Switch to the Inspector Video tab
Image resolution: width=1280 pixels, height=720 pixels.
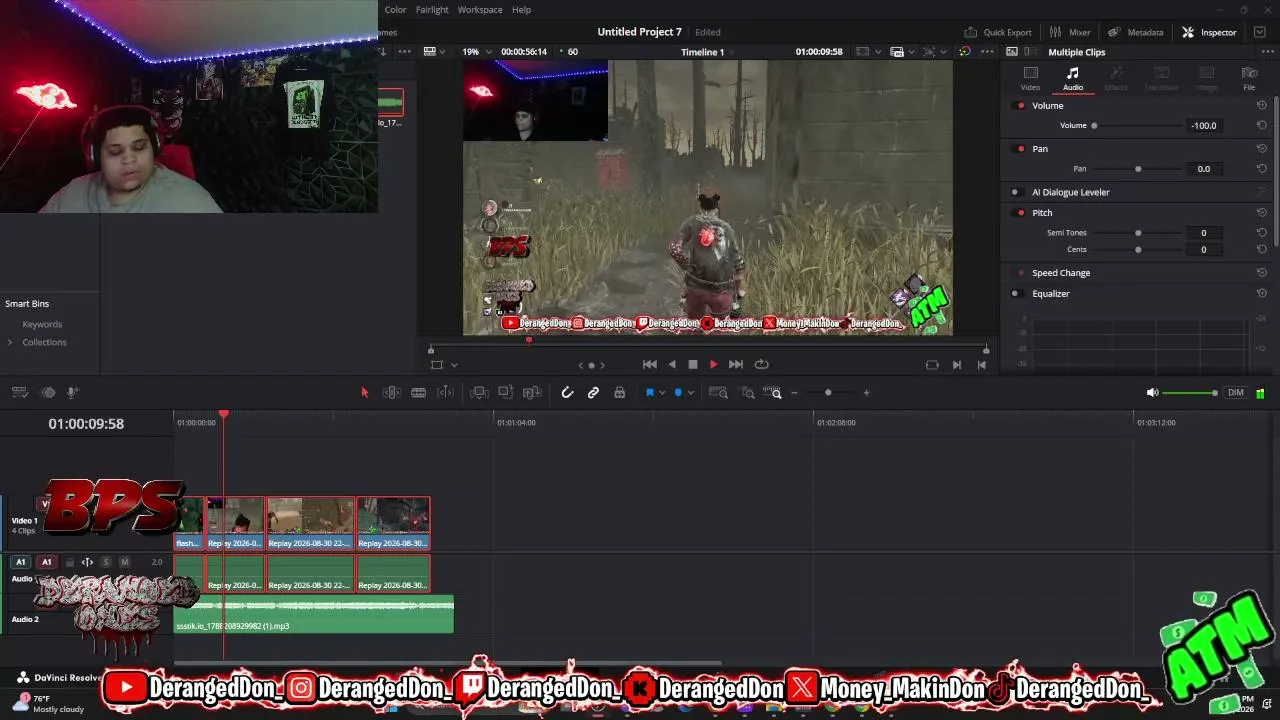tap(1030, 79)
